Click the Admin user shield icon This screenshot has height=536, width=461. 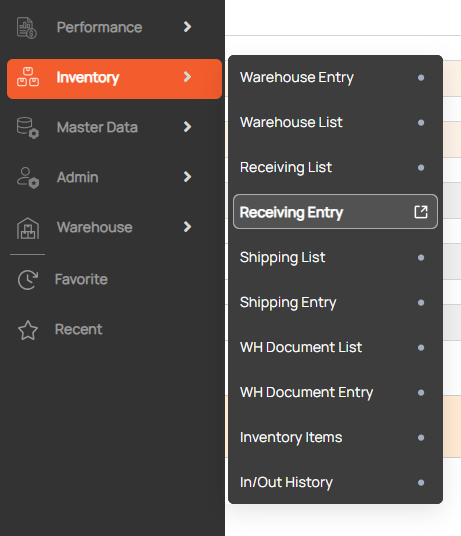point(28,178)
